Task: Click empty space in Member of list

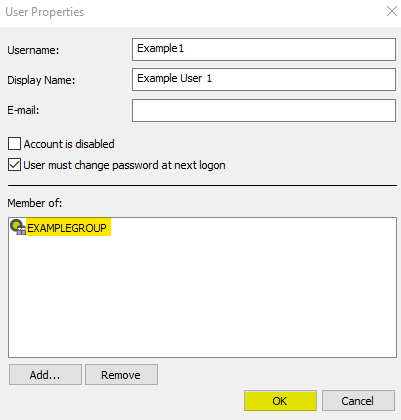Action: (x=202, y=297)
